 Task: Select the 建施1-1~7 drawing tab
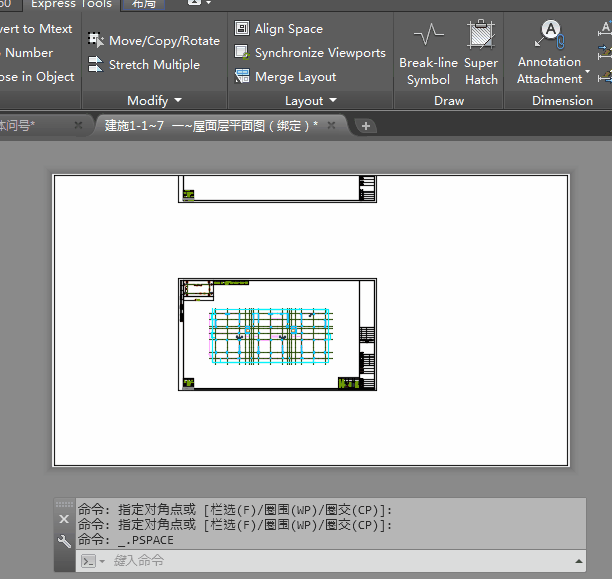pyautogui.click(x=210, y=126)
